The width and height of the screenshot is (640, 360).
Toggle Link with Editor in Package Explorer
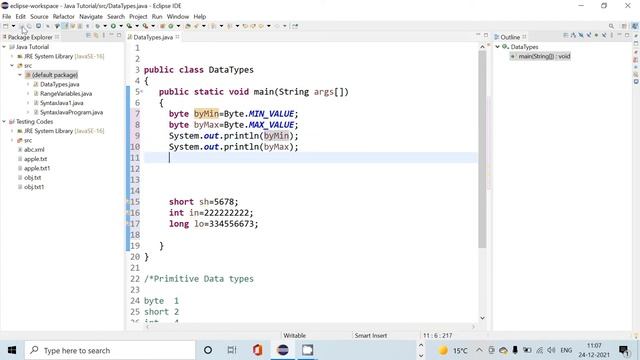[96, 36]
